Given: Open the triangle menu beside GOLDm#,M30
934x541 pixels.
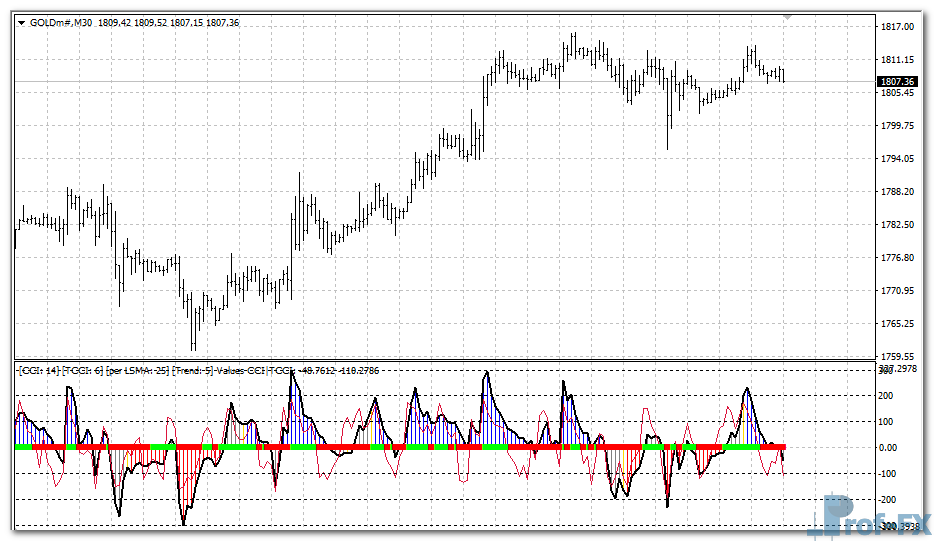Looking at the screenshot, I should (x=22, y=23).
